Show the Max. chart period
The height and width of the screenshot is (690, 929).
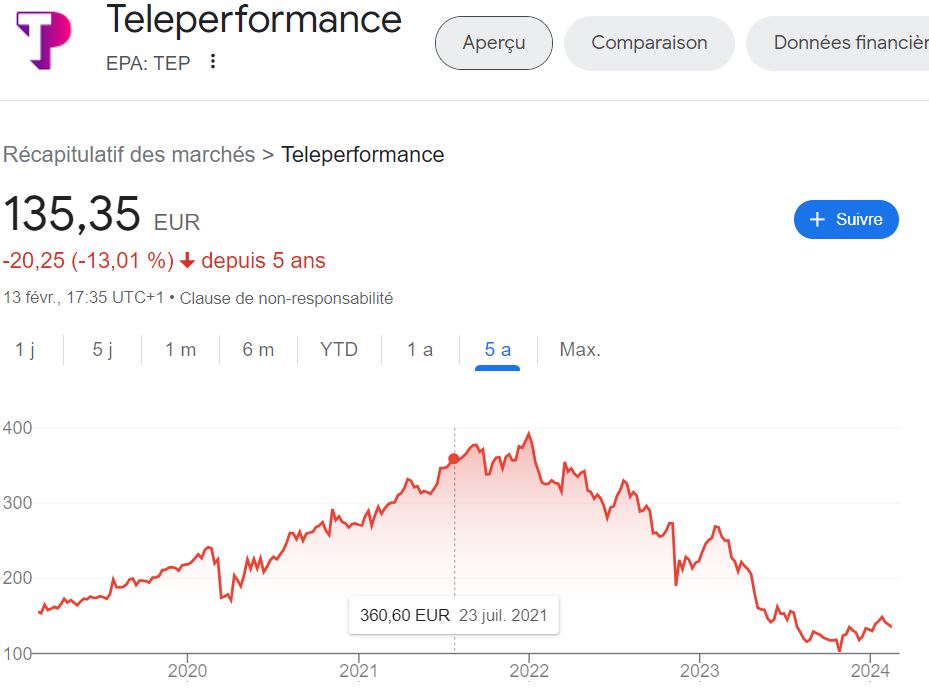[580, 350]
